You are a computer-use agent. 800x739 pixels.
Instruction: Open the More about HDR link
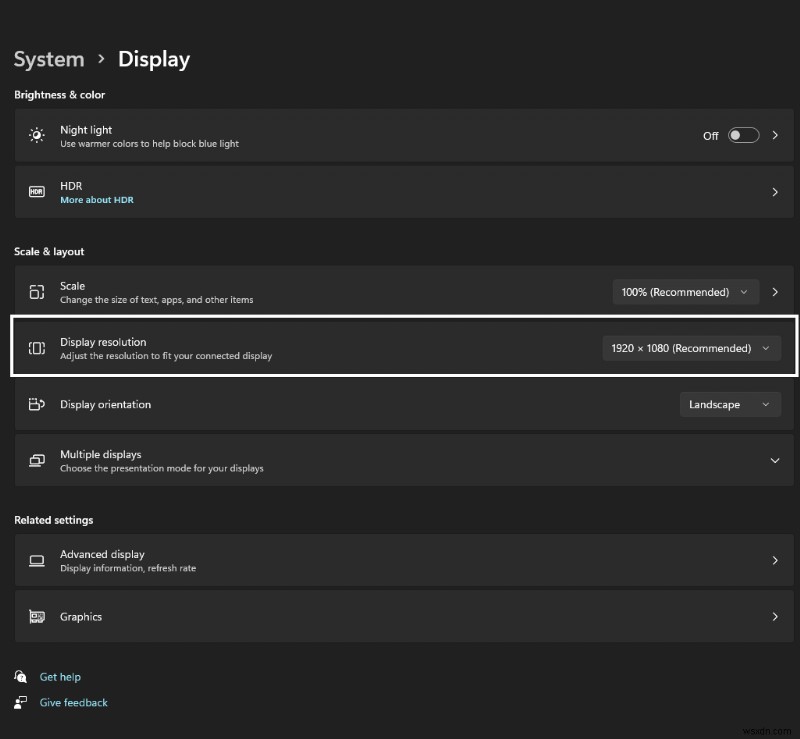coord(97,199)
